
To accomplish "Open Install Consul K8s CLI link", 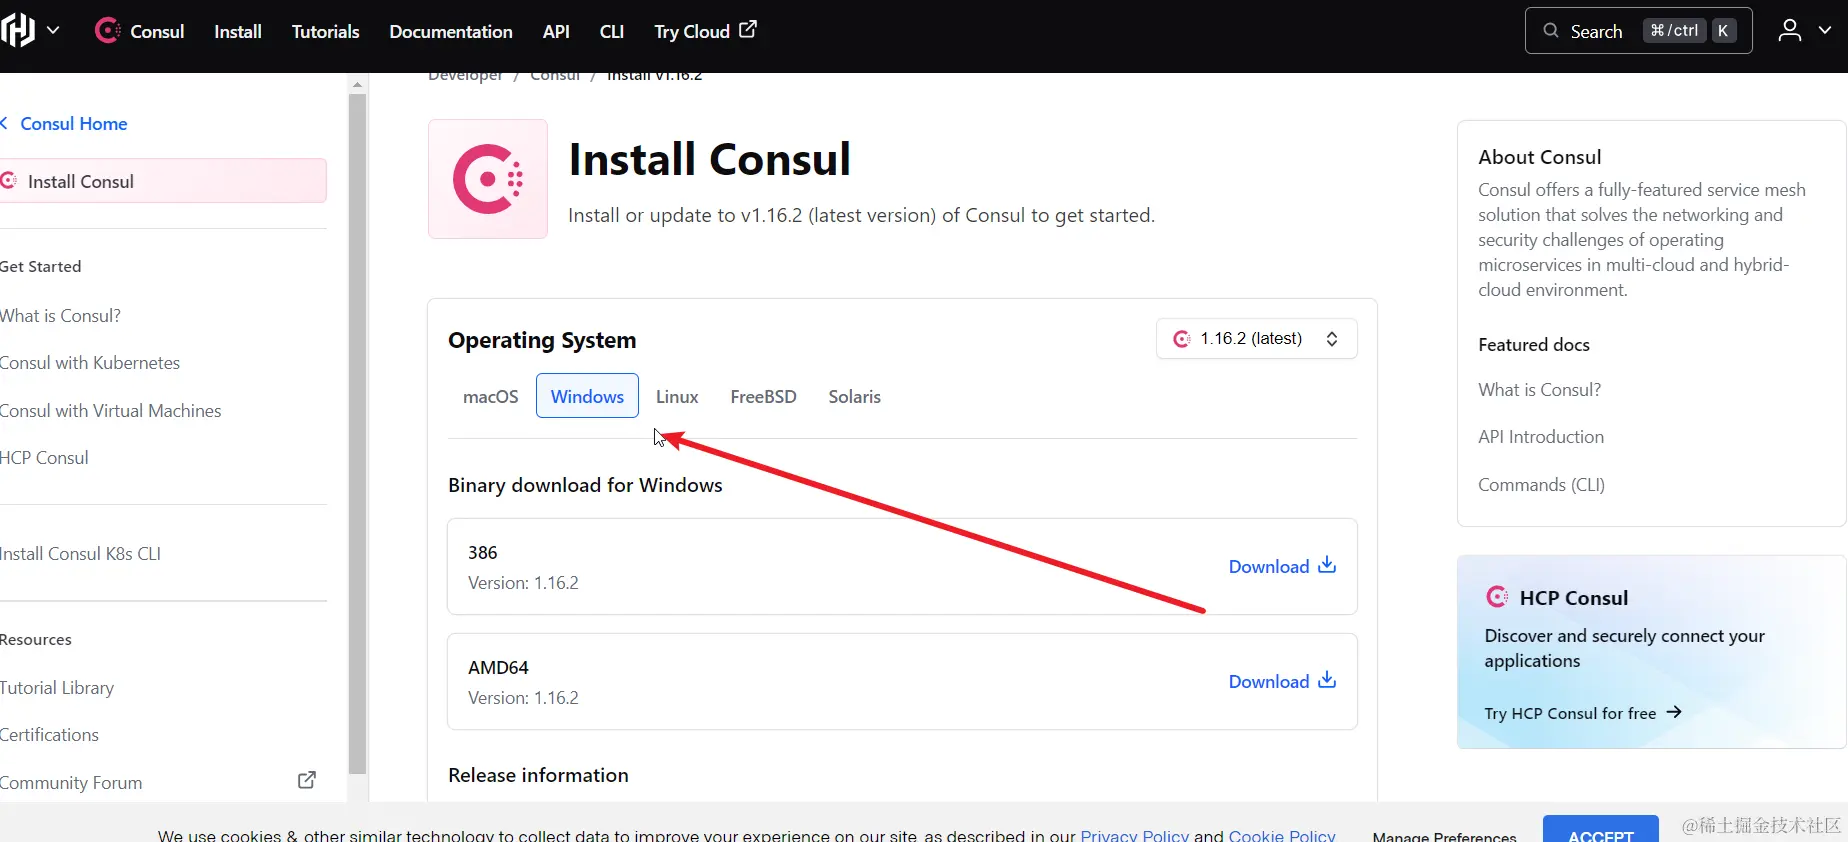I will (x=80, y=554).
